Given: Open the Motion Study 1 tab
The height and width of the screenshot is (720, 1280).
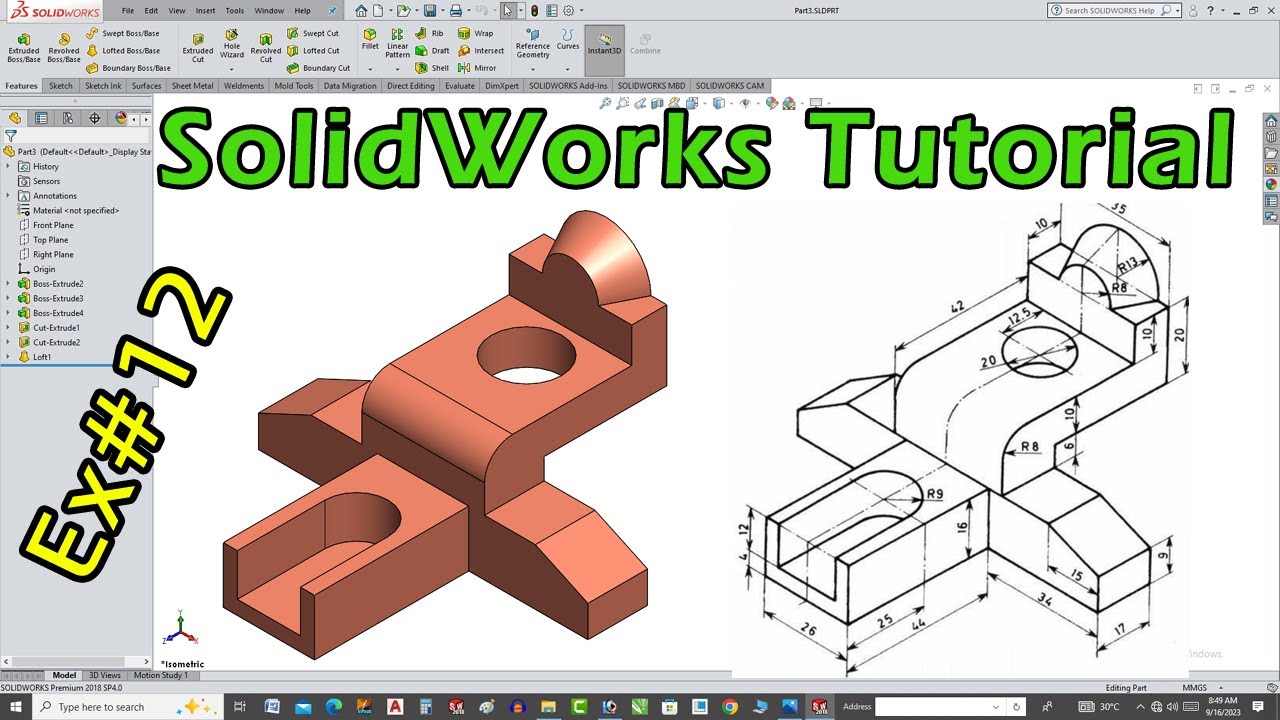Looking at the screenshot, I should [x=161, y=676].
